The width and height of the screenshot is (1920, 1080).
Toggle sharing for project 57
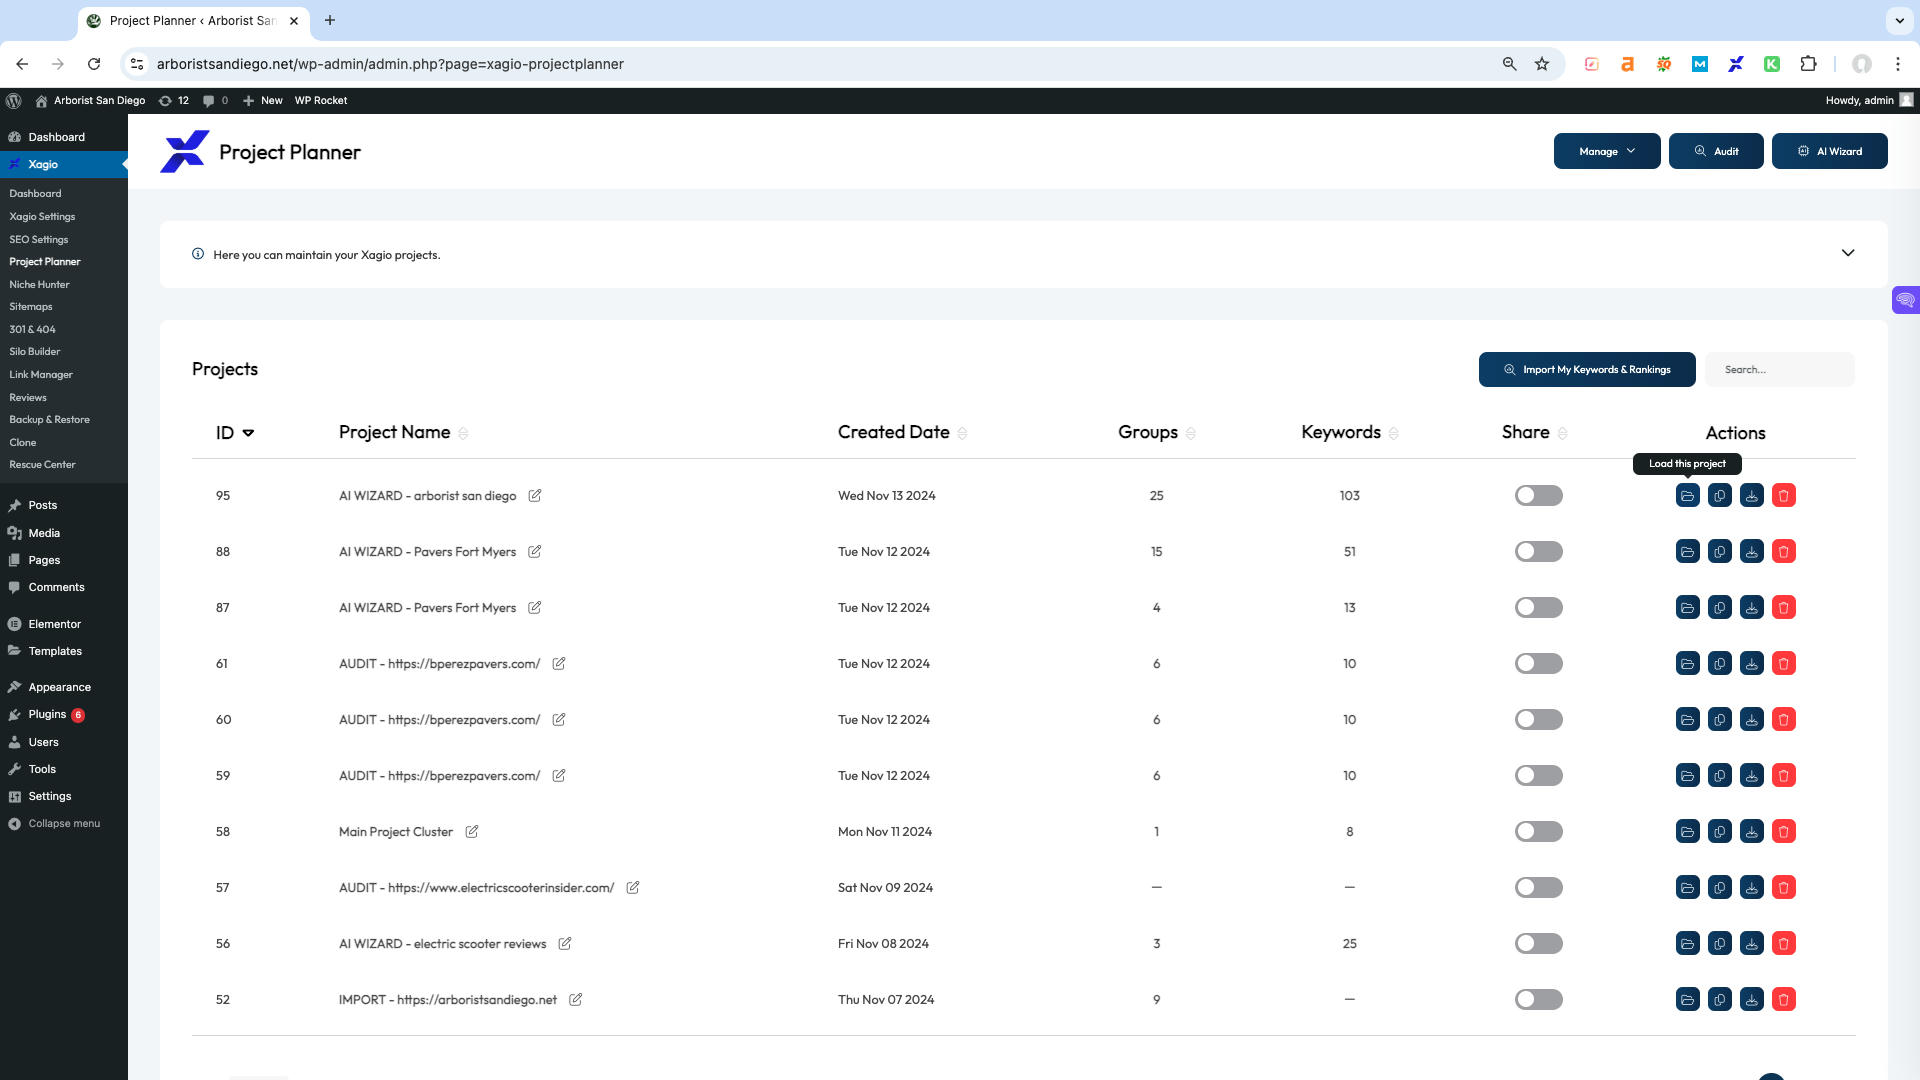tap(1538, 888)
